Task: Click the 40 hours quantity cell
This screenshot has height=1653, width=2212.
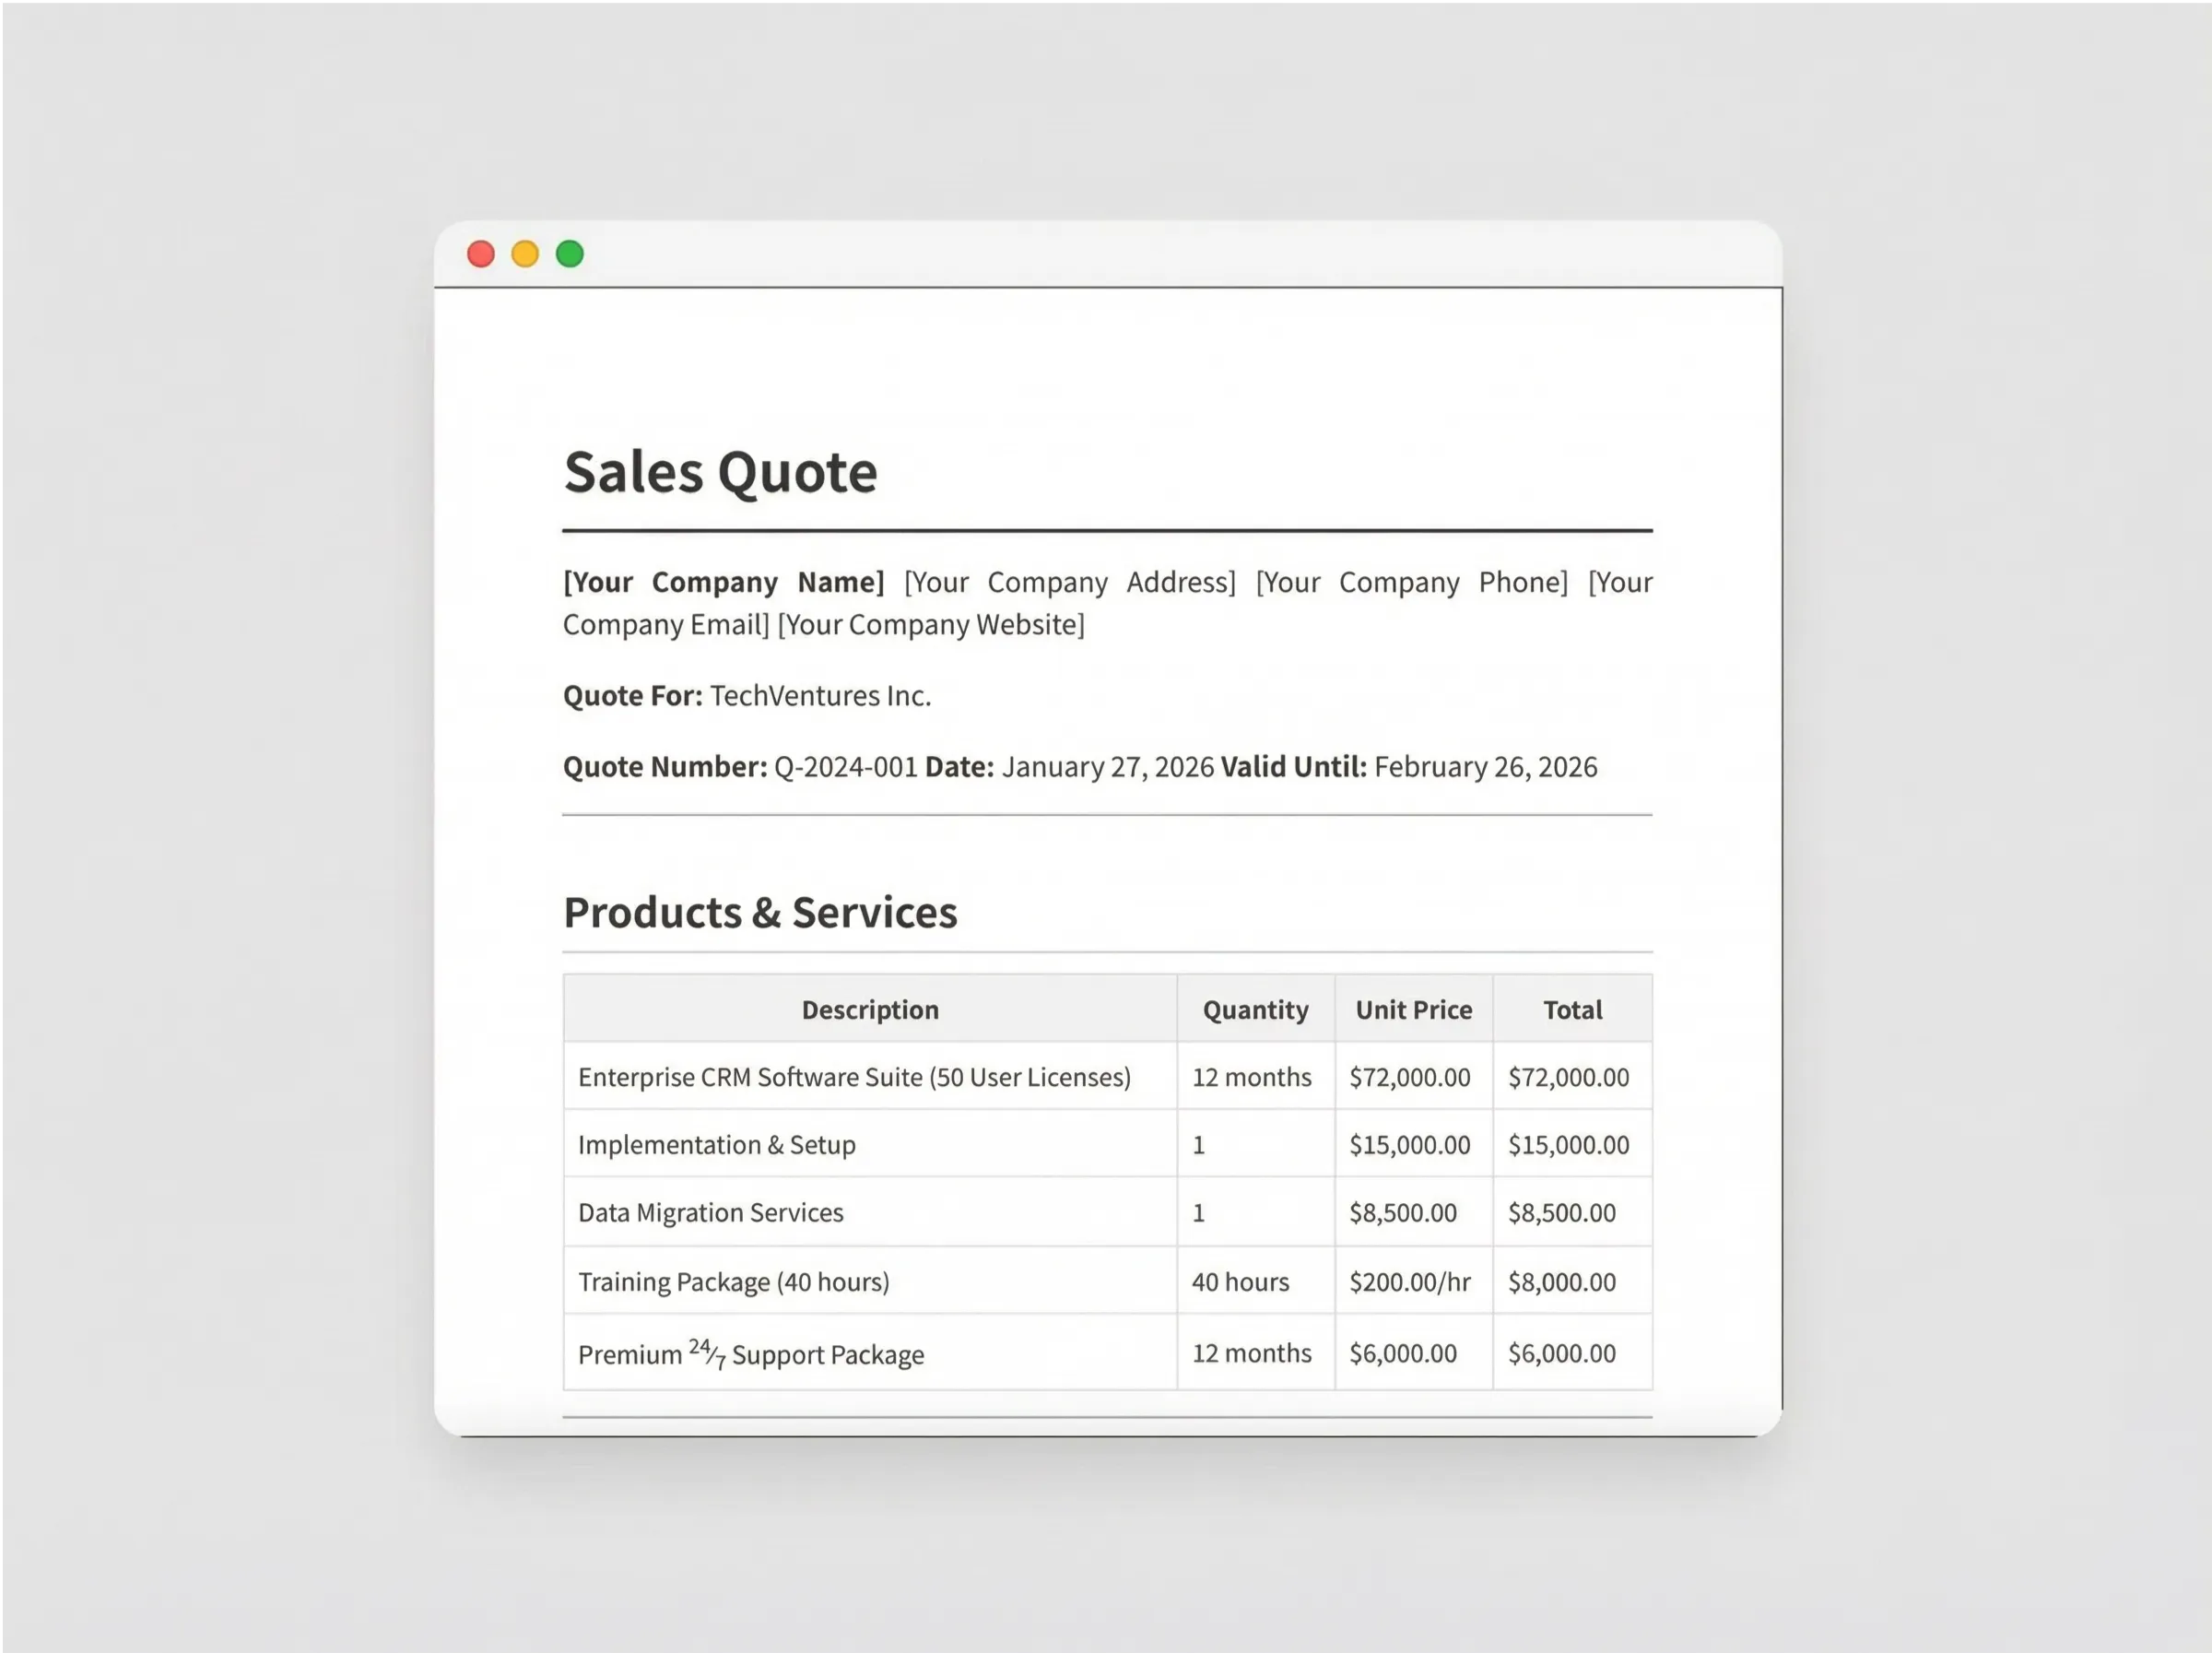Action: (1240, 1282)
